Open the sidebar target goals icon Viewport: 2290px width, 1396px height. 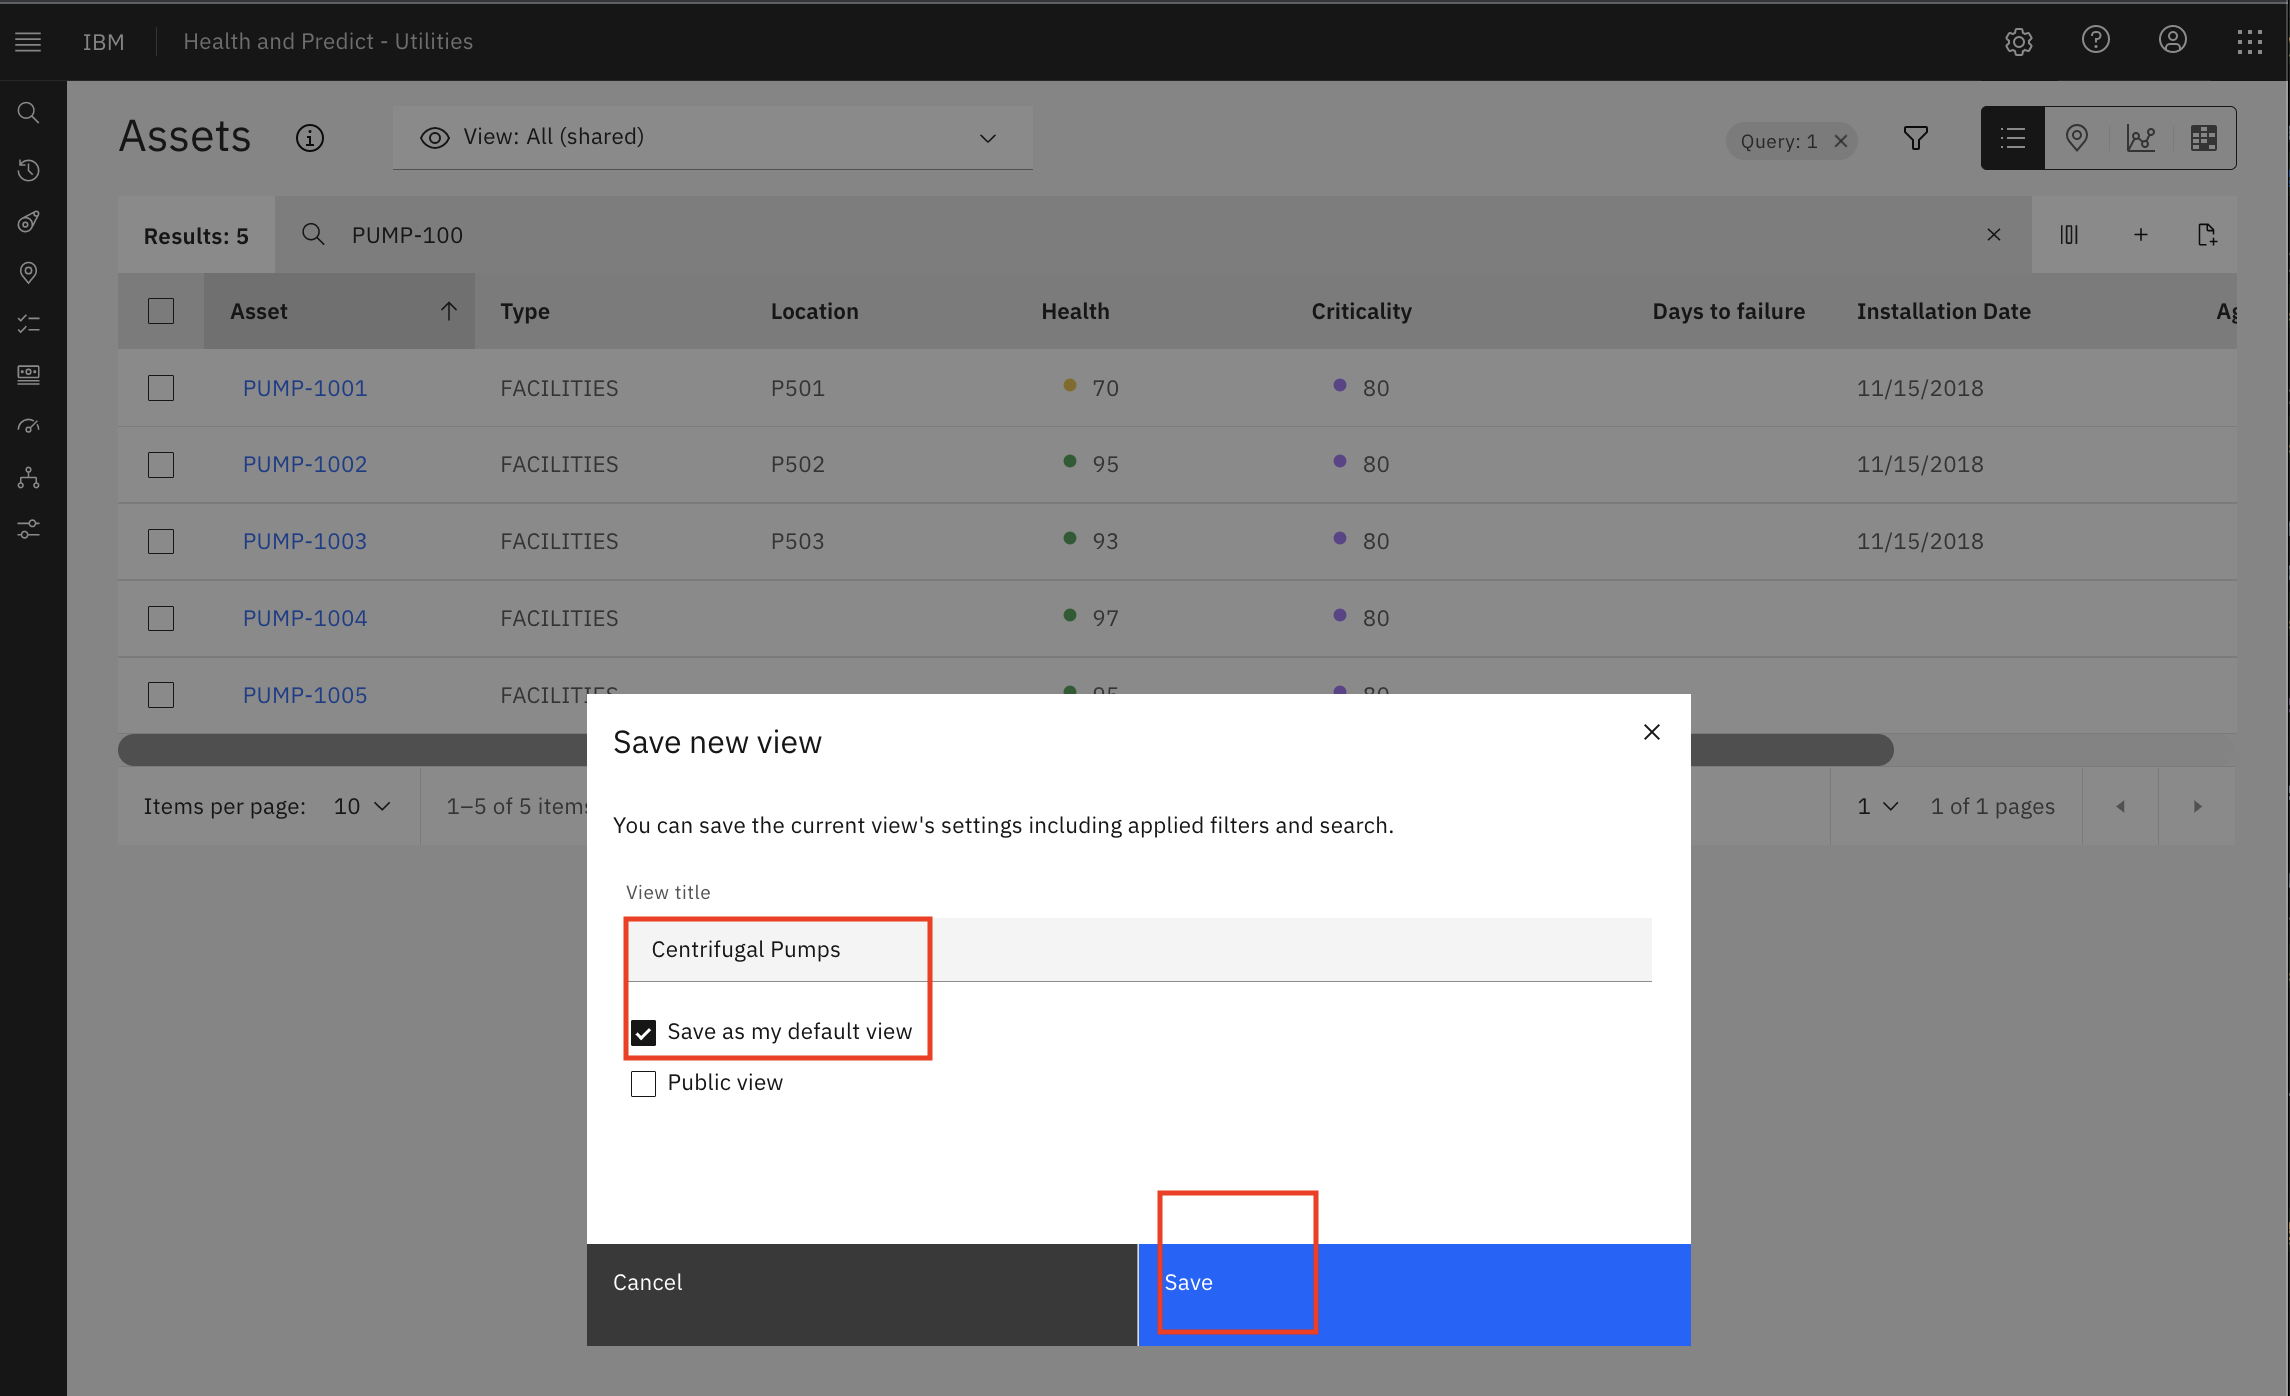28,221
